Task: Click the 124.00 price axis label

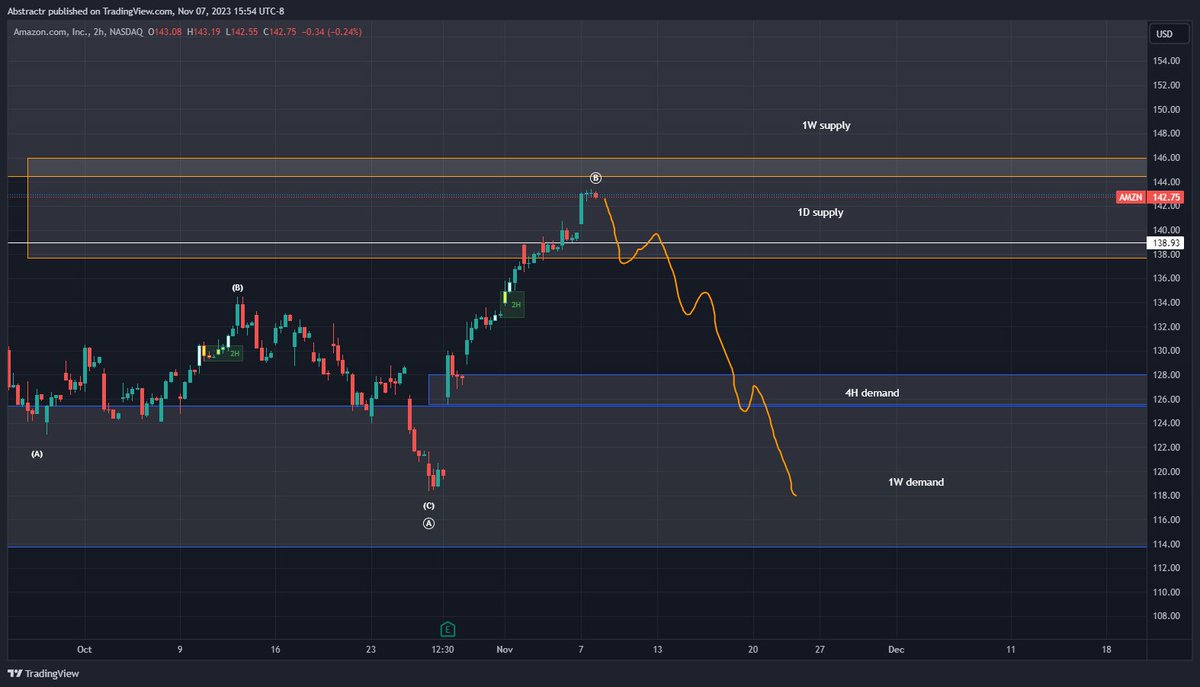Action: pyautogui.click(x=1166, y=423)
